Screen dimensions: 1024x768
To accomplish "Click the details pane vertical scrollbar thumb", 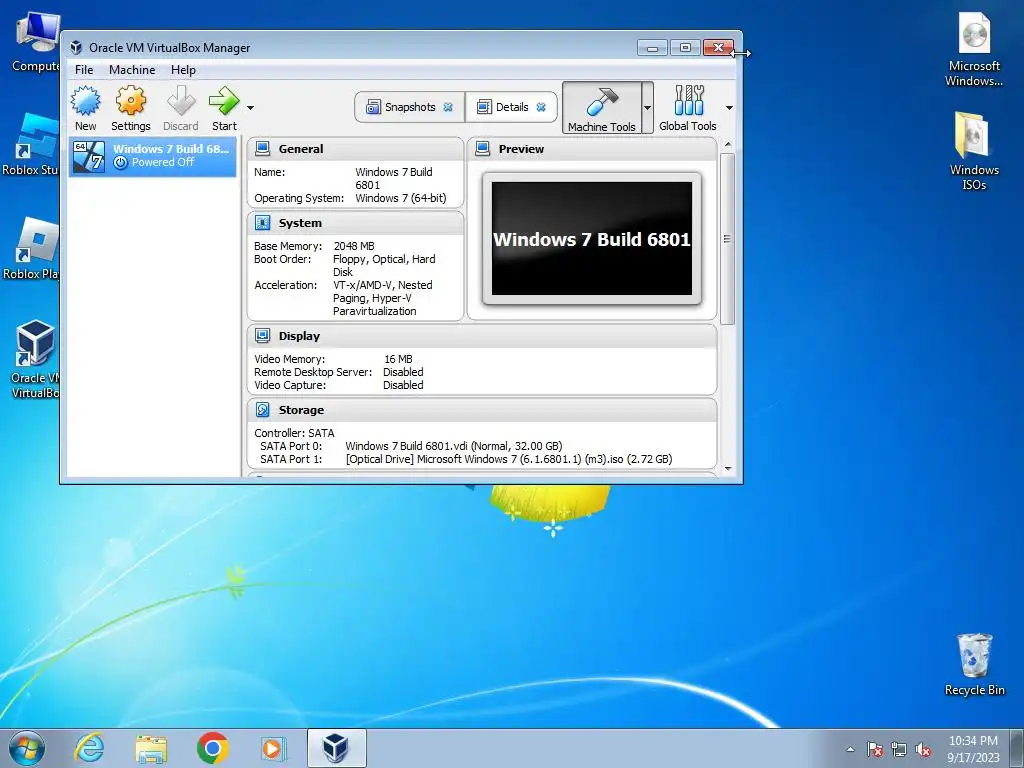I will coord(728,238).
